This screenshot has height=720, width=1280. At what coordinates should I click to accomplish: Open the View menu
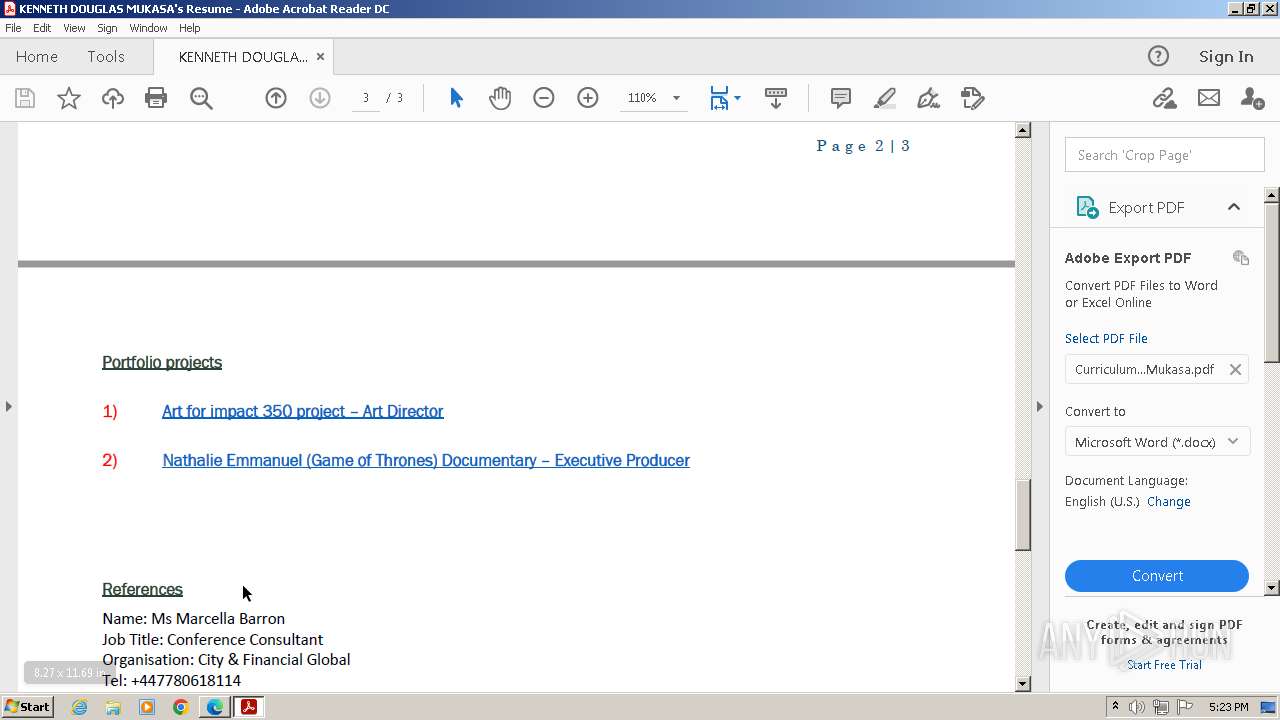[x=74, y=28]
